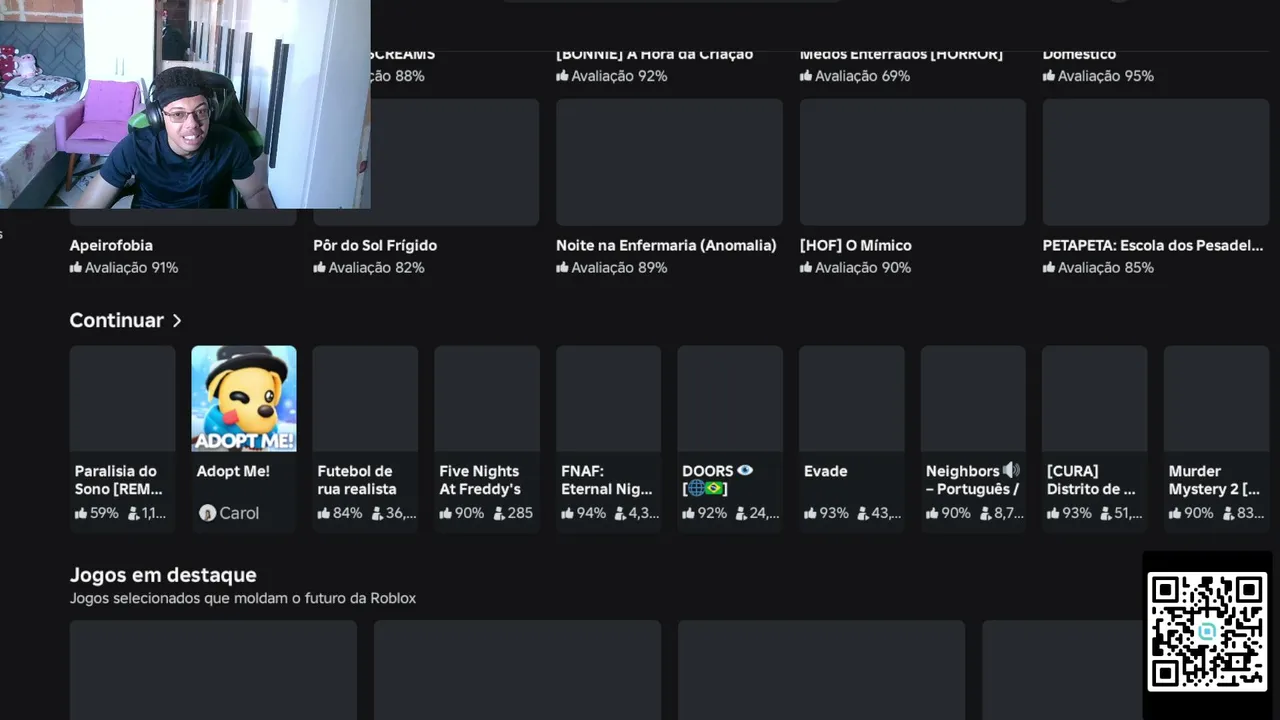Open the Adopt Me! game thumbnail
Image resolution: width=1280 pixels, height=720 pixels.
[244, 398]
